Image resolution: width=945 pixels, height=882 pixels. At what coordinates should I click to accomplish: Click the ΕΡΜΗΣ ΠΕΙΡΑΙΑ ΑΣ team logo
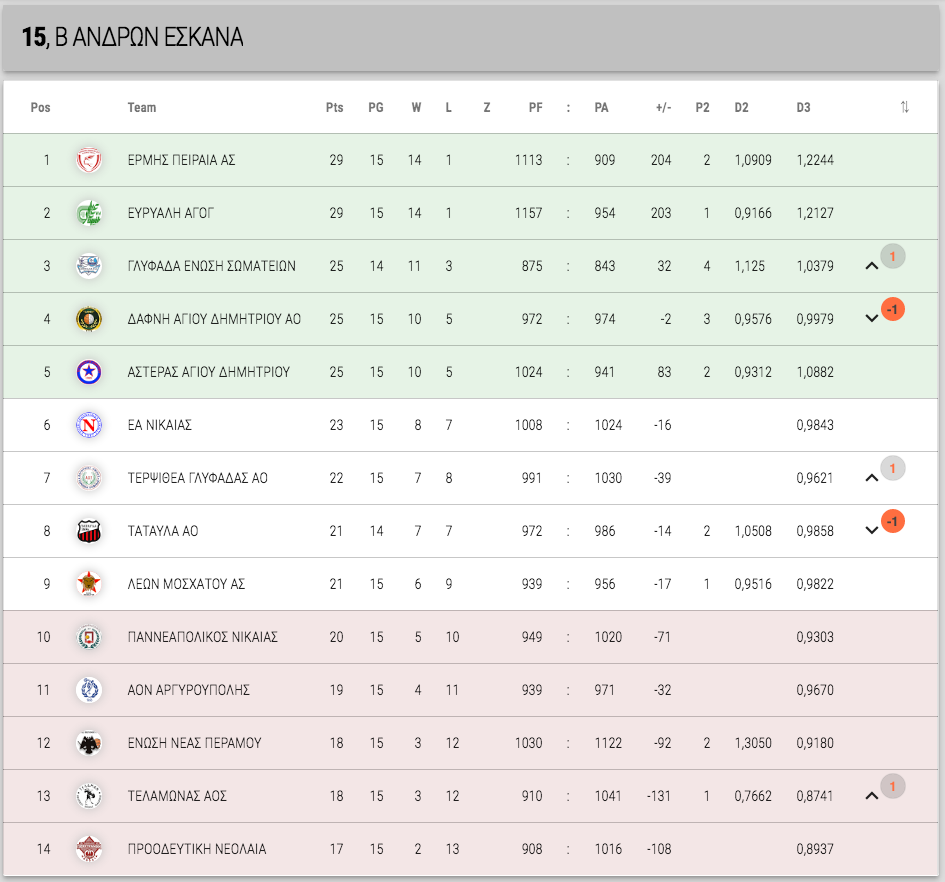point(89,160)
